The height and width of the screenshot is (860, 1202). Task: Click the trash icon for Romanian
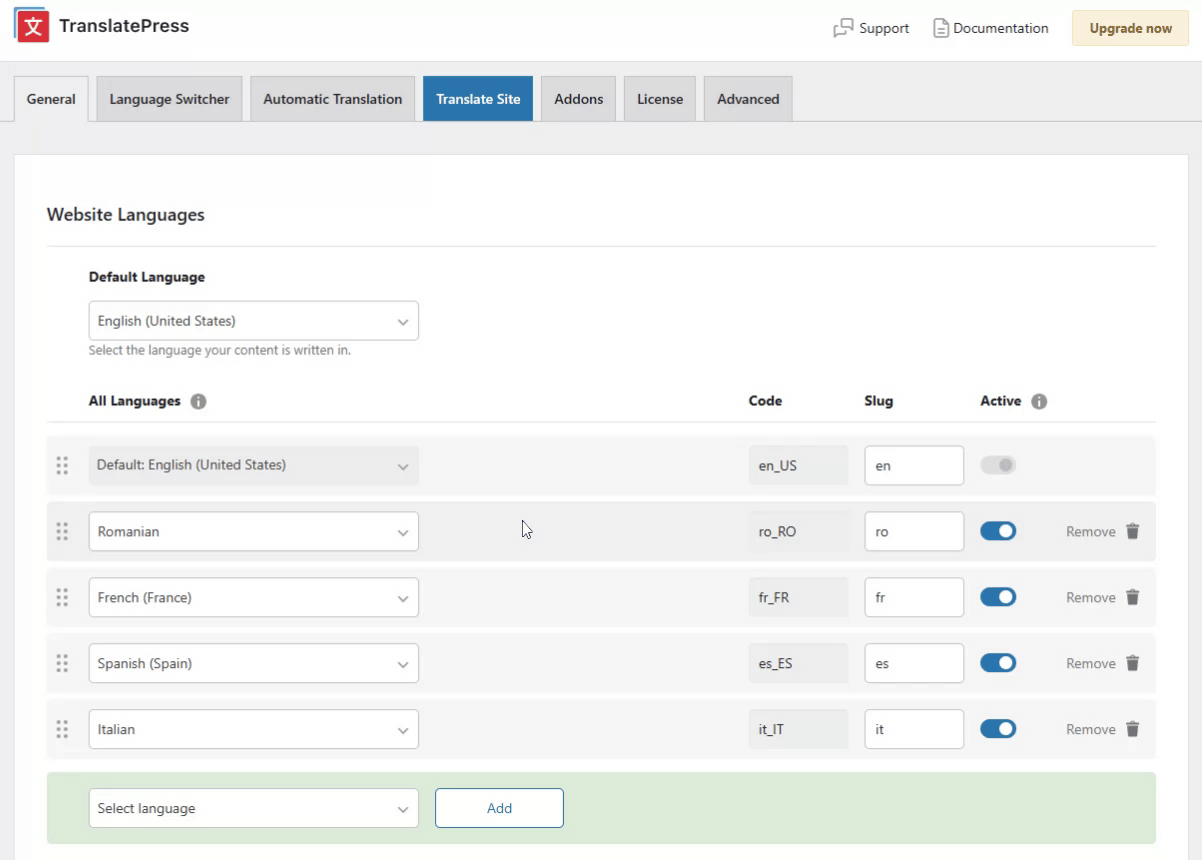point(1132,532)
